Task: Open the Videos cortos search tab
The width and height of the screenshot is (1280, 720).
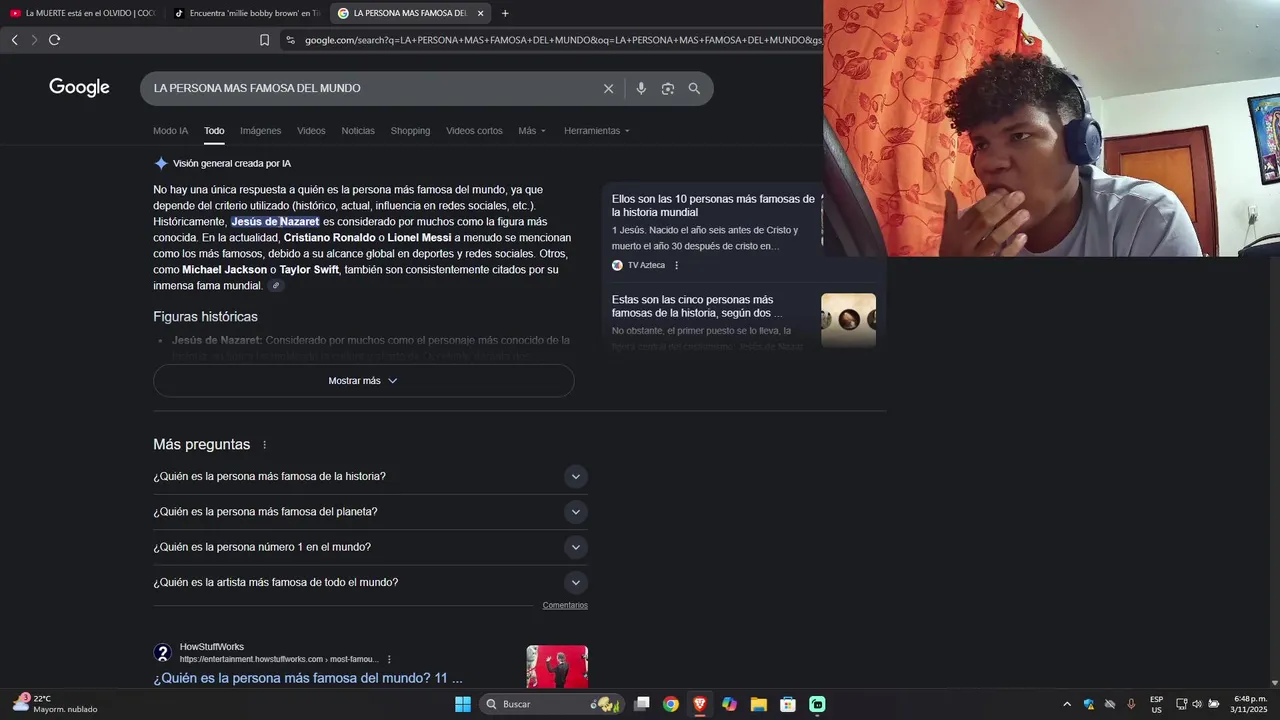Action: [x=474, y=131]
